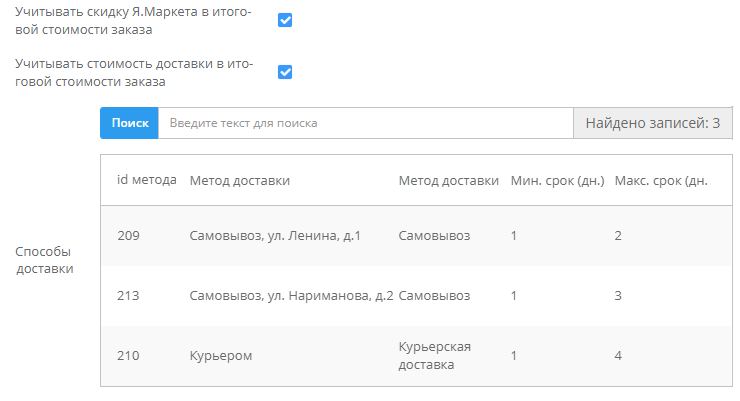This screenshot has height=401, width=740.
Task: Click the "Учитывать стоимость доставки" label text
Action: click(x=133, y=73)
